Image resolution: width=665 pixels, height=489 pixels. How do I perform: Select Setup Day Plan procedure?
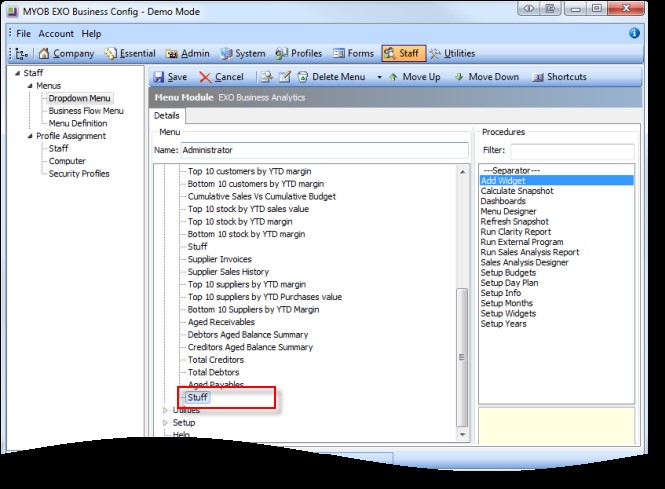[509, 283]
